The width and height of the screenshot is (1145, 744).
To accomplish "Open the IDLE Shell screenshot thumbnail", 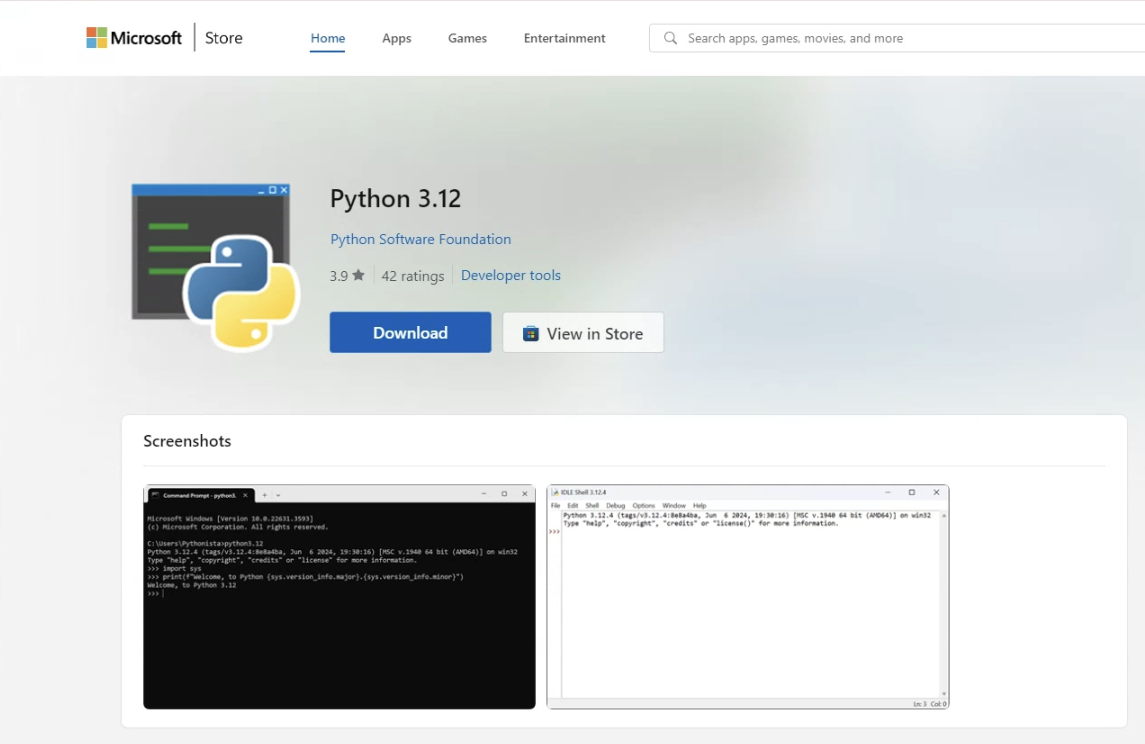I will [748, 597].
